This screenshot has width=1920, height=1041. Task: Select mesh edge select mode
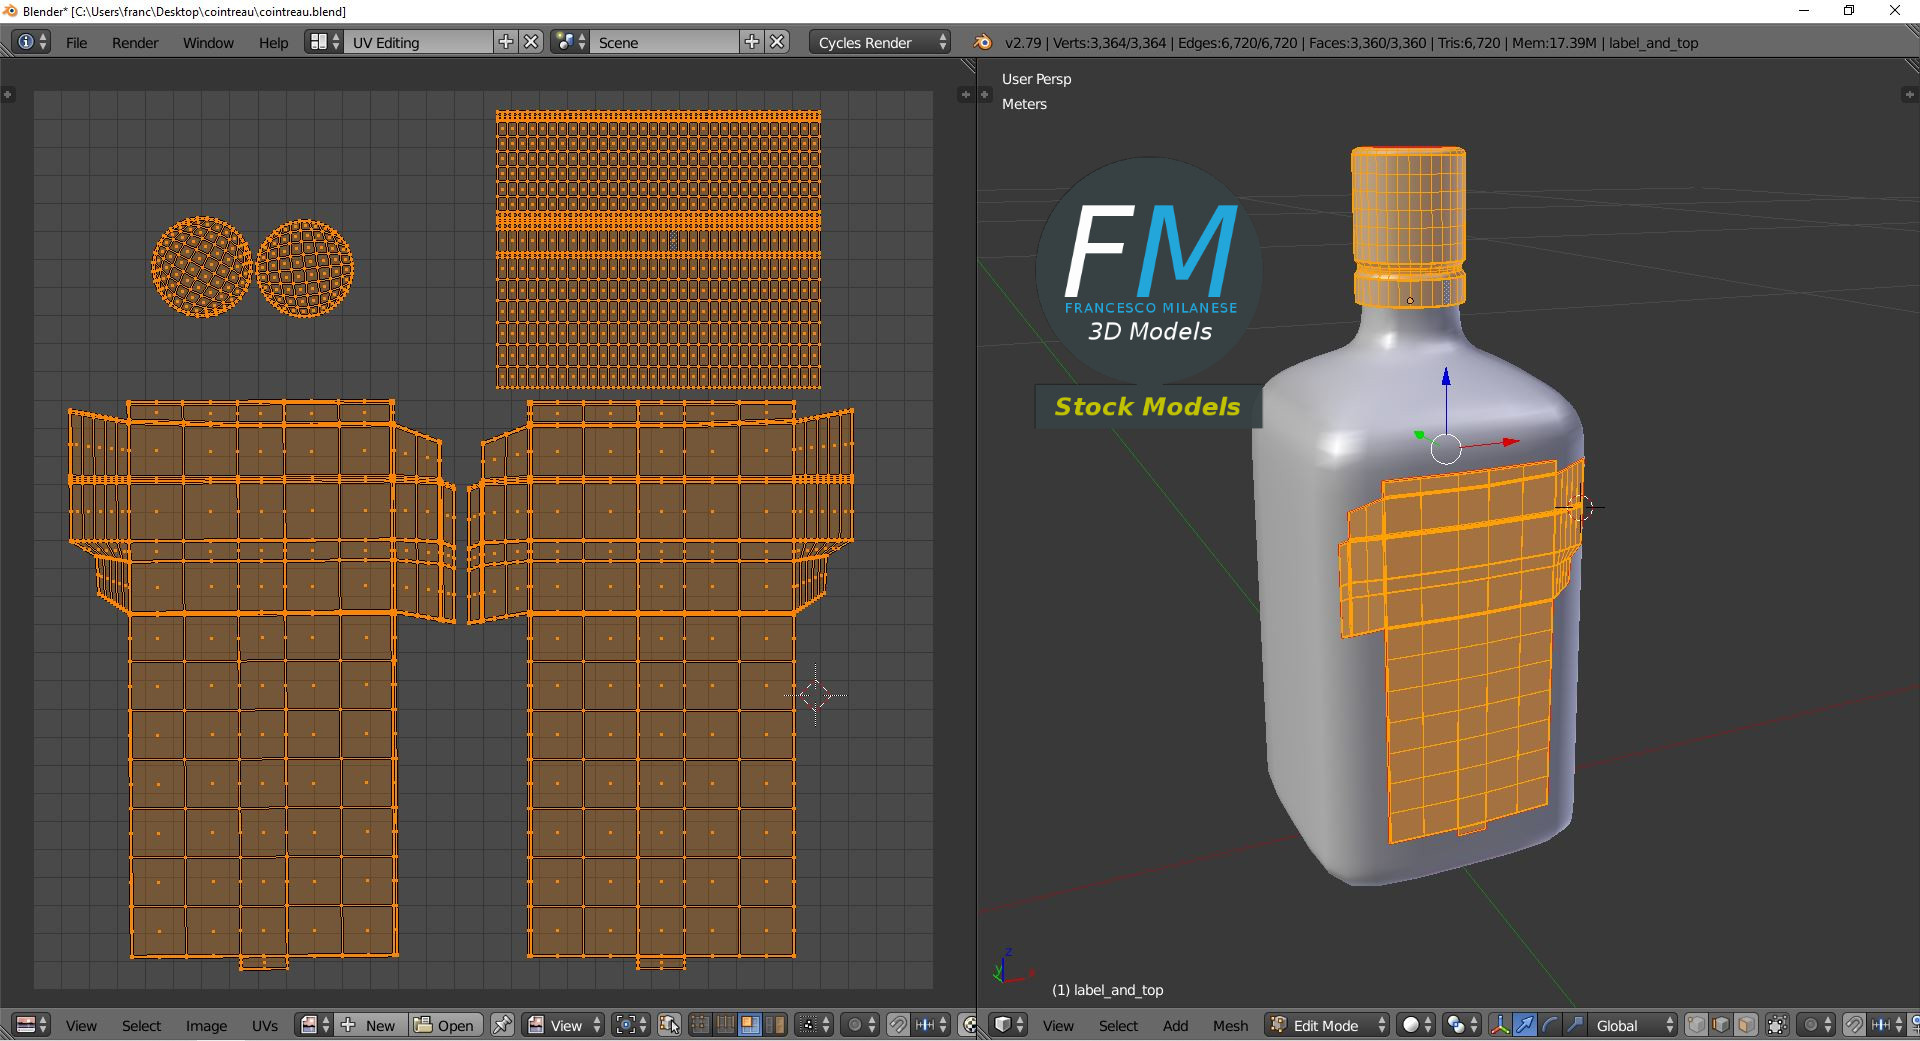[x=1721, y=1025]
